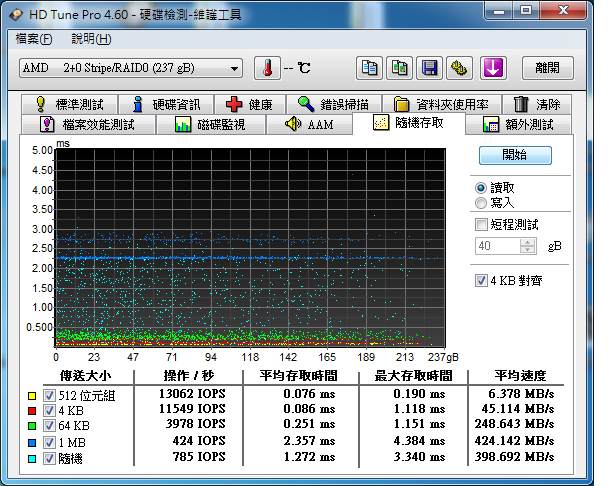Click the 4.384 ms max access time
The image size is (614, 486).
pyautogui.click(x=419, y=441)
